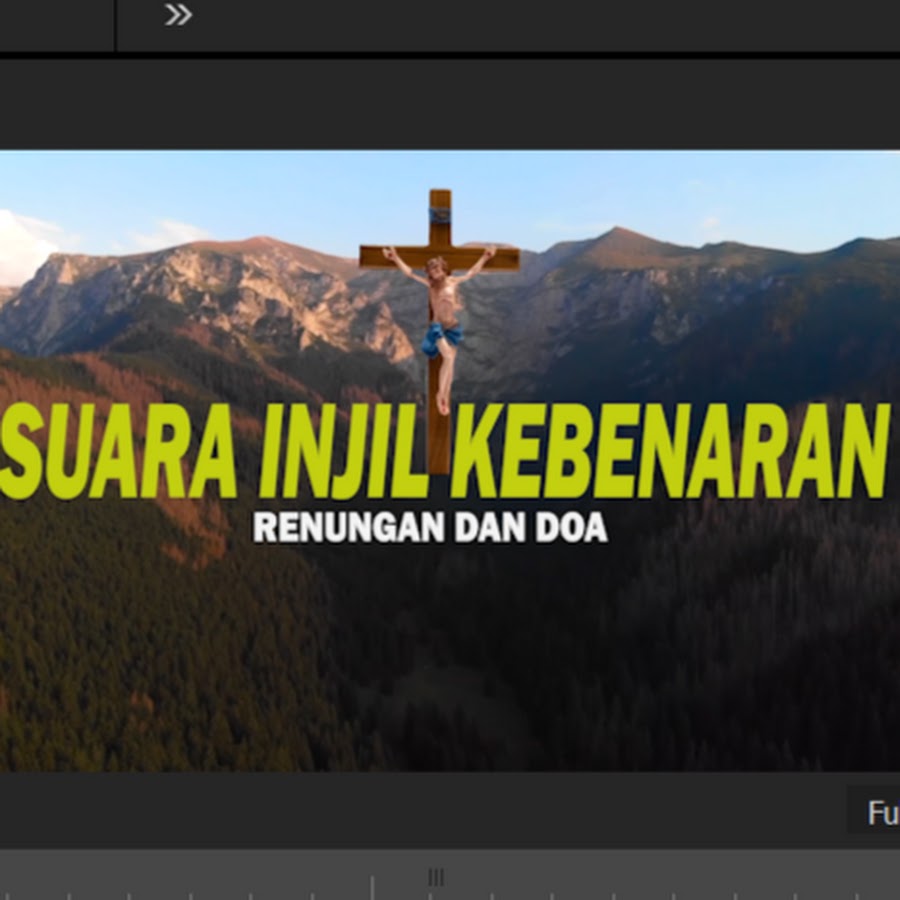900x900 pixels.
Task: Click the triple-bar grip handle on the time ruler
Action: pyautogui.click(x=436, y=877)
